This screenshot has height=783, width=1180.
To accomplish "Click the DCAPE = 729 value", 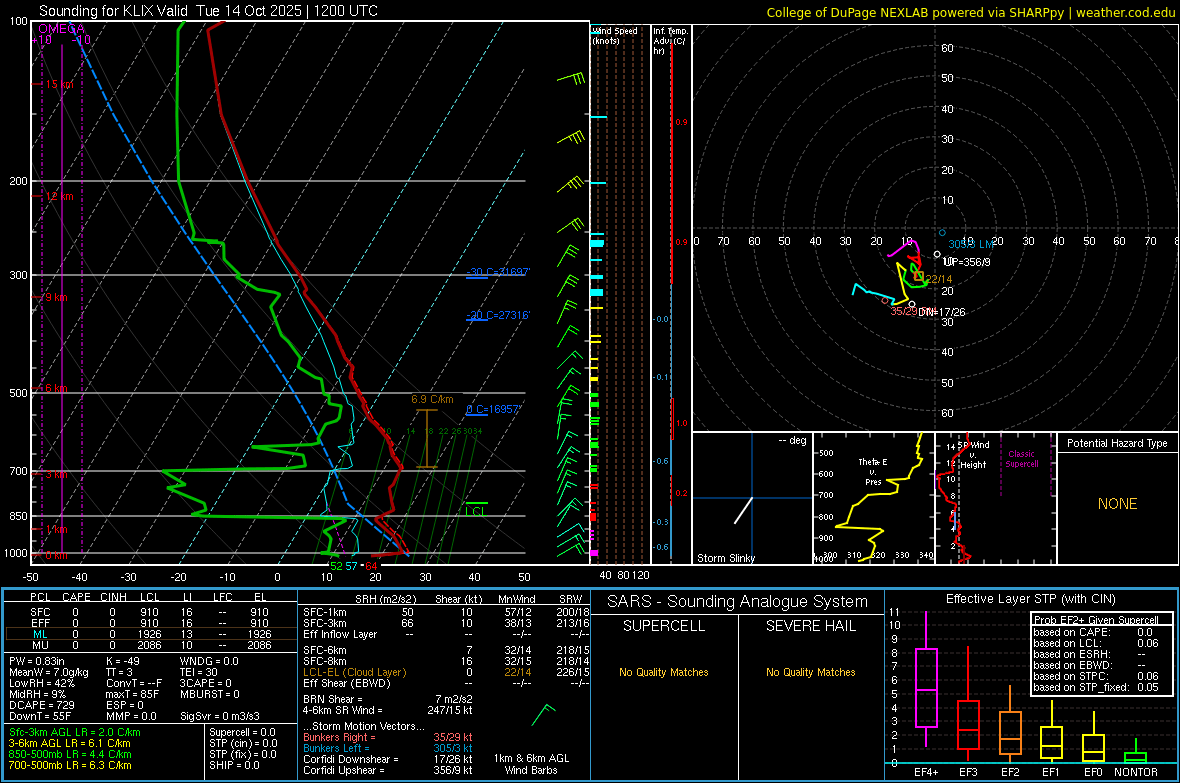I will 41,705.
